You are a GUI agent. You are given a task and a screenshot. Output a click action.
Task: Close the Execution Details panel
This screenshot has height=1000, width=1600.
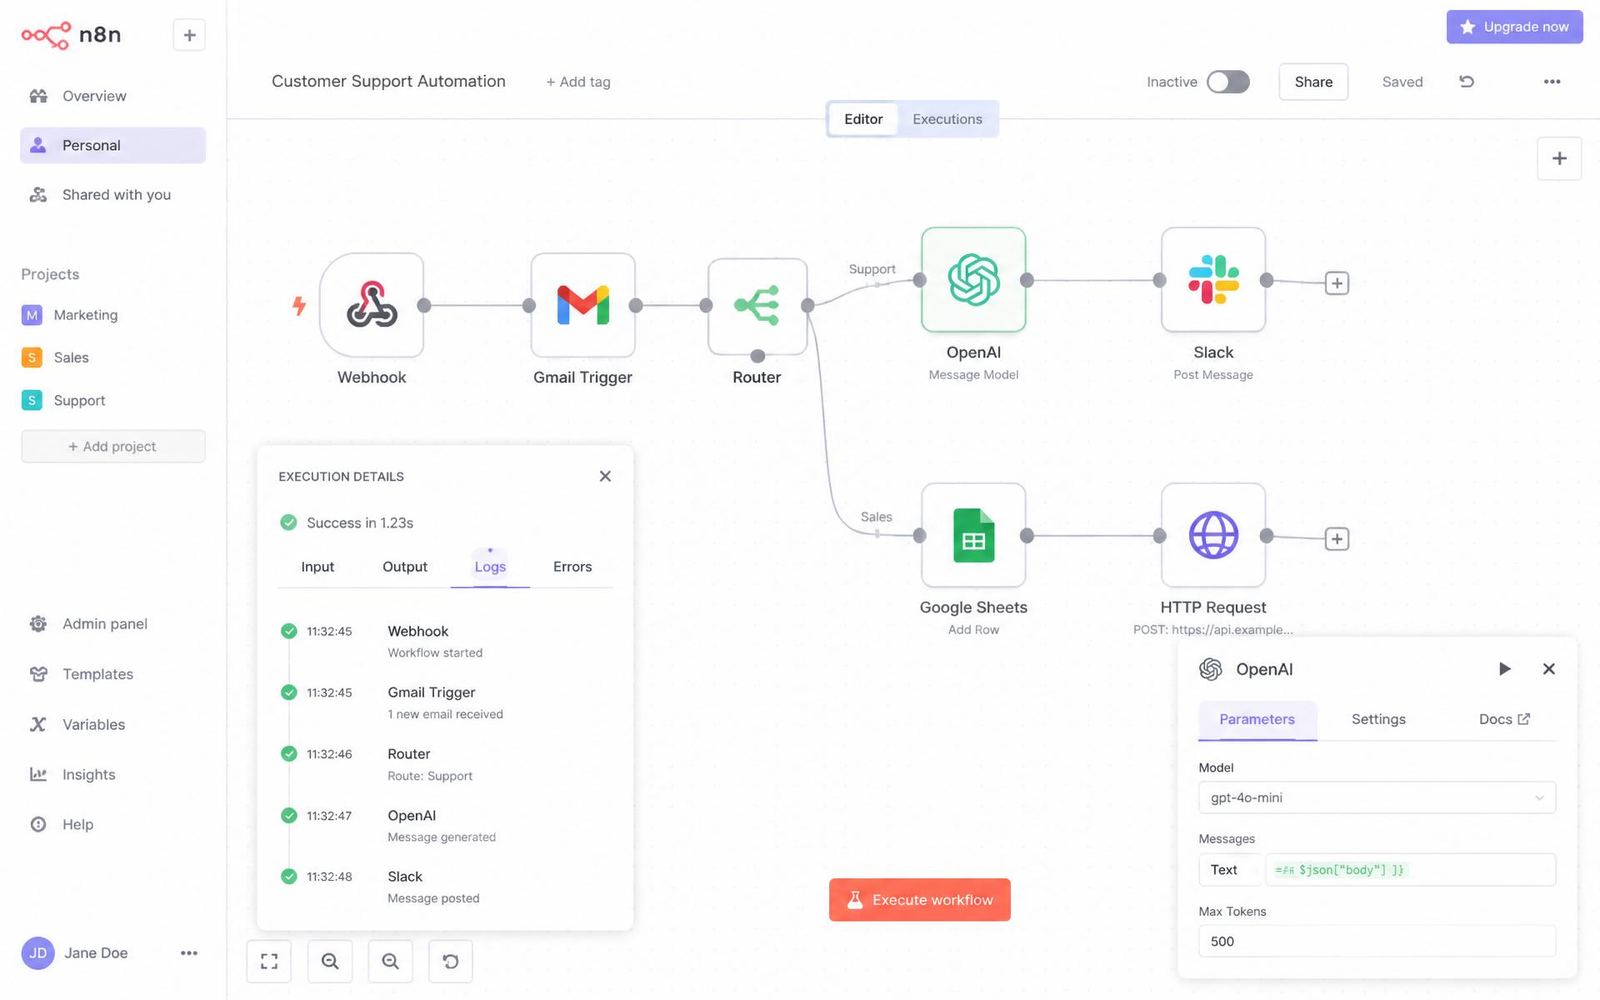[605, 476]
